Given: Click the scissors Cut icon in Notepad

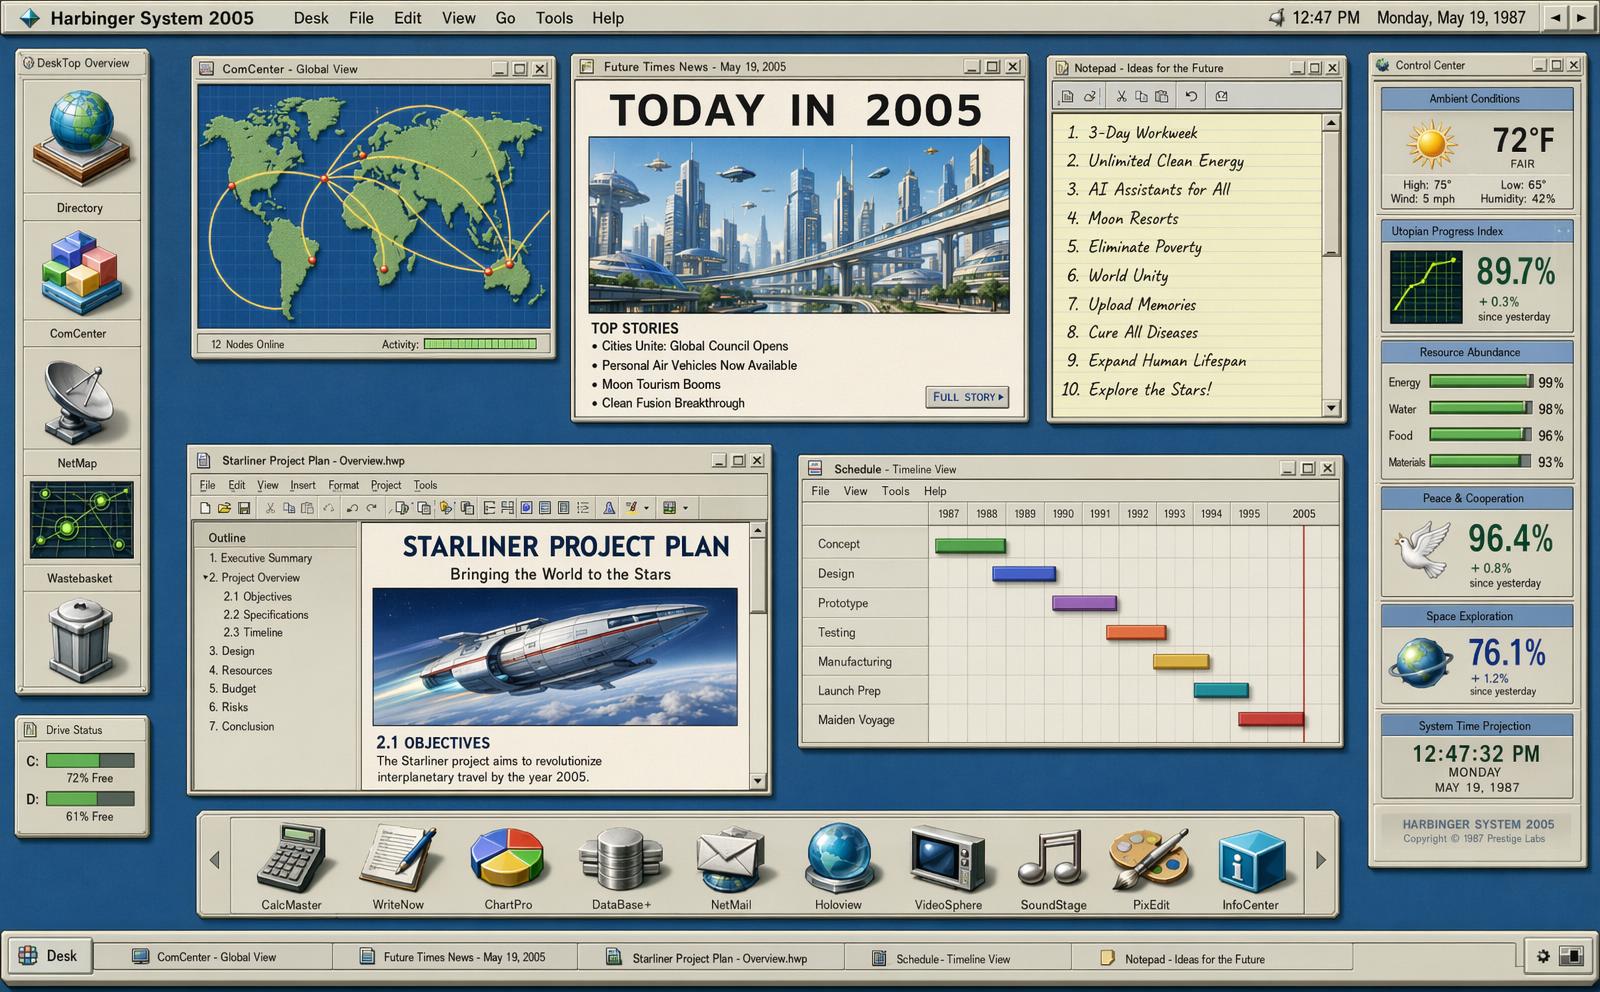Looking at the screenshot, I should (1121, 96).
